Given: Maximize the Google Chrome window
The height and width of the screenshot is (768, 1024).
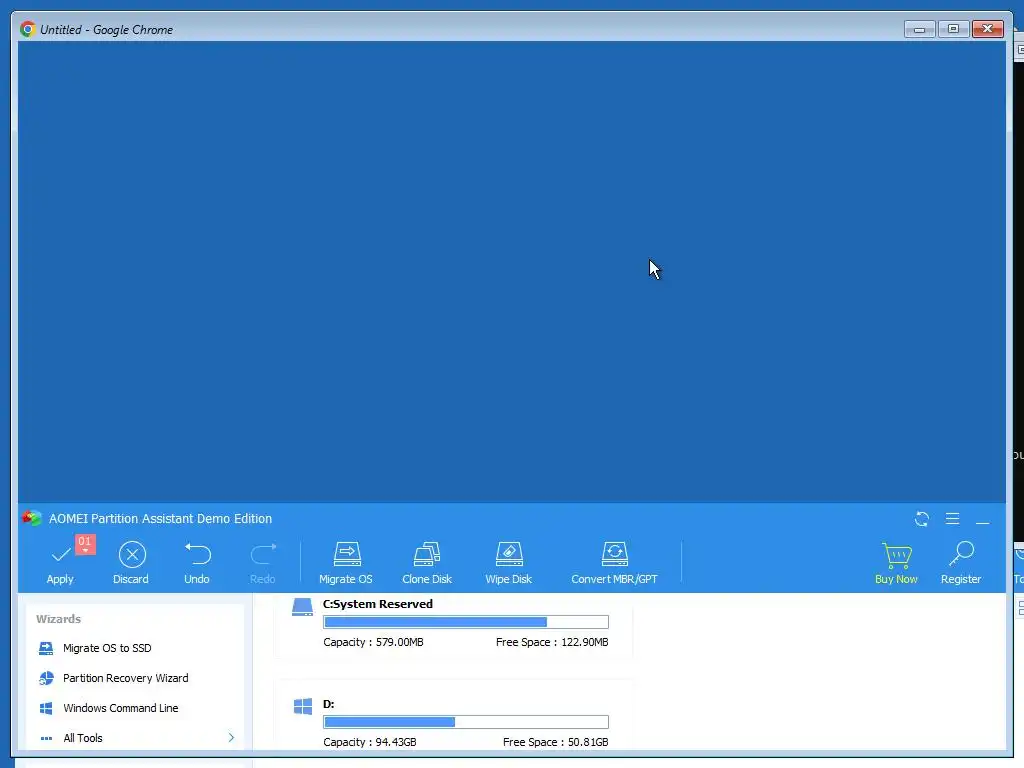Looking at the screenshot, I should [x=953, y=29].
